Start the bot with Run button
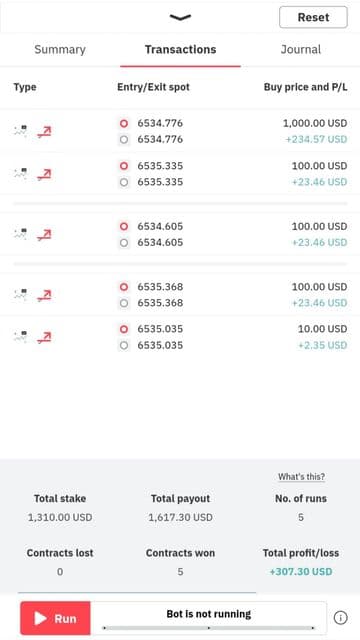This screenshot has height=640, width=360. [x=56, y=618]
